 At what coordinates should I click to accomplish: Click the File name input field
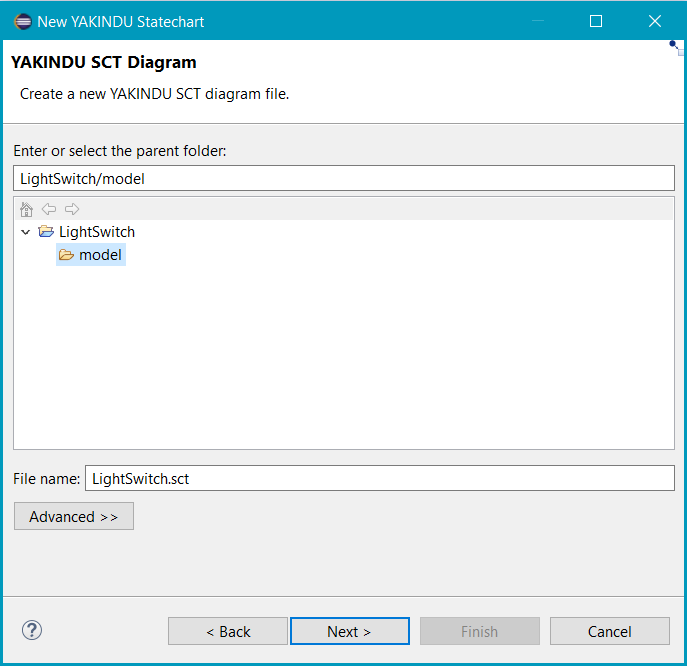pos(379,478)
